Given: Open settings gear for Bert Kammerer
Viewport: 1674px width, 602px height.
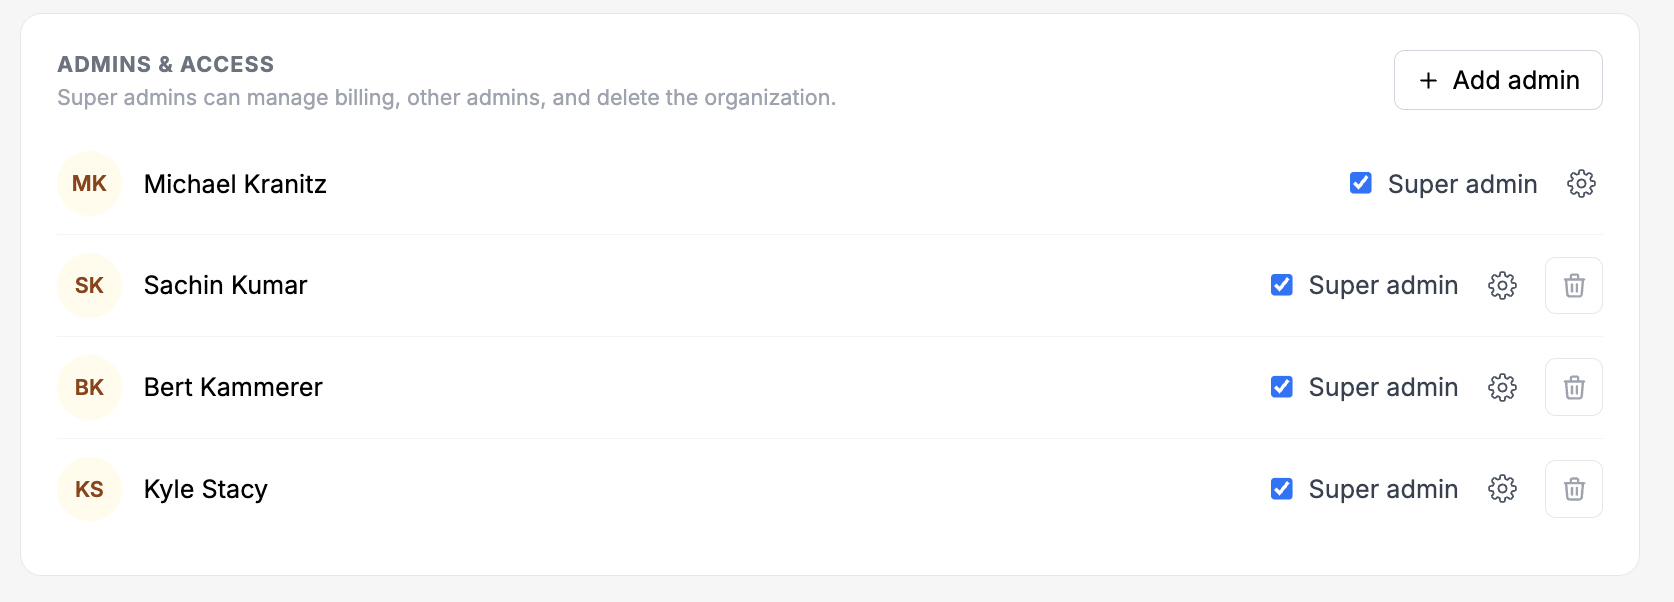Looking at the screenshot, I should click(x=1502, y=387).
